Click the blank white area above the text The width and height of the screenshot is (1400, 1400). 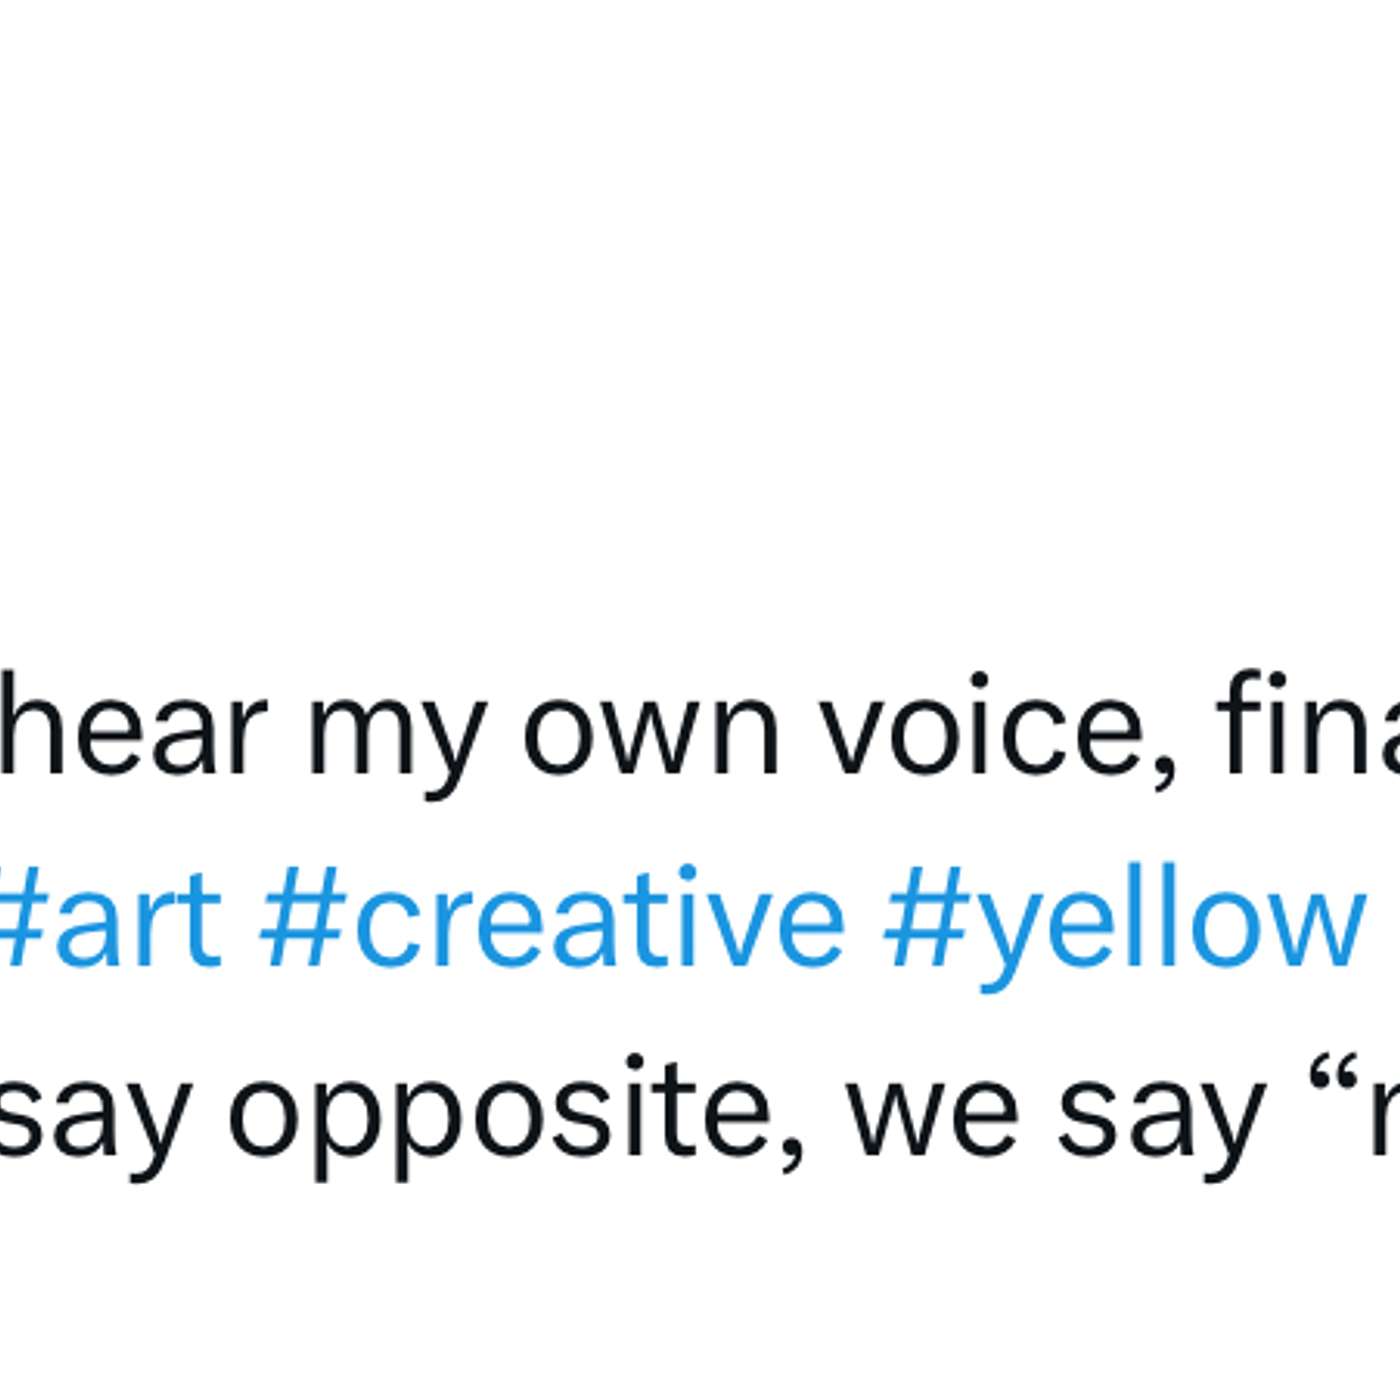700,320
